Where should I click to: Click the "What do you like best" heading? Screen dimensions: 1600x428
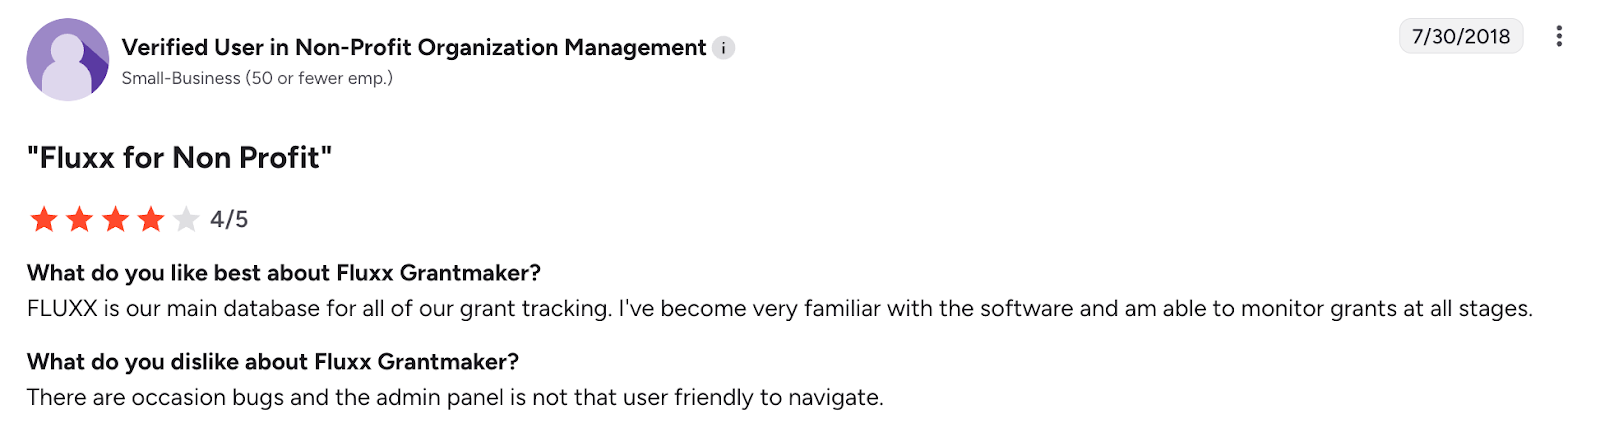pos(283,273)
